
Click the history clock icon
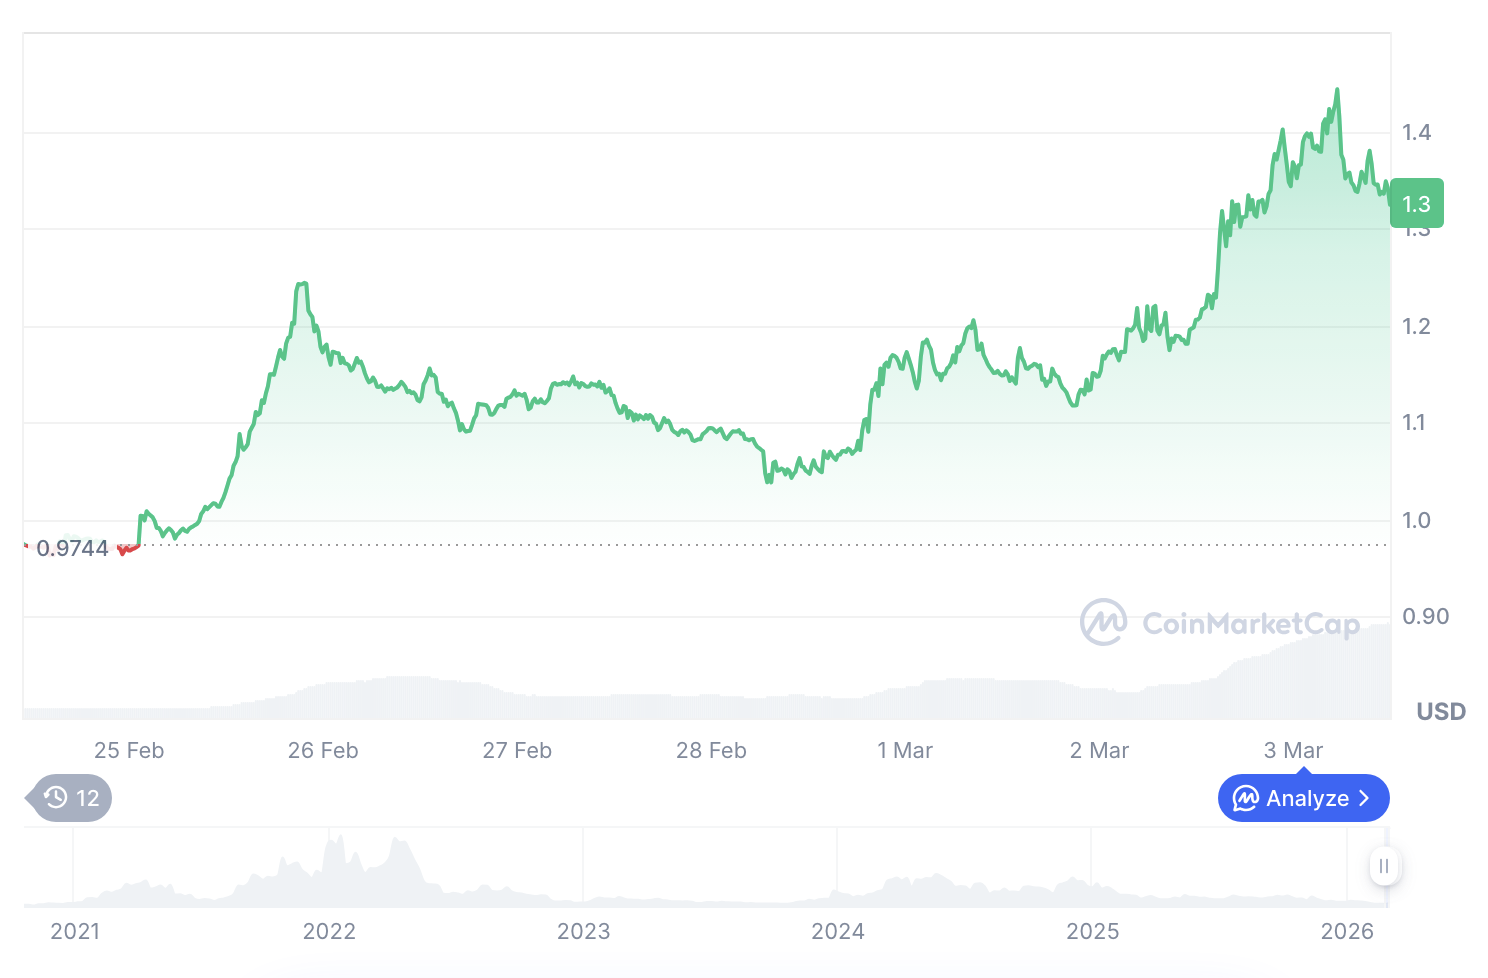(x=56, y=798)
